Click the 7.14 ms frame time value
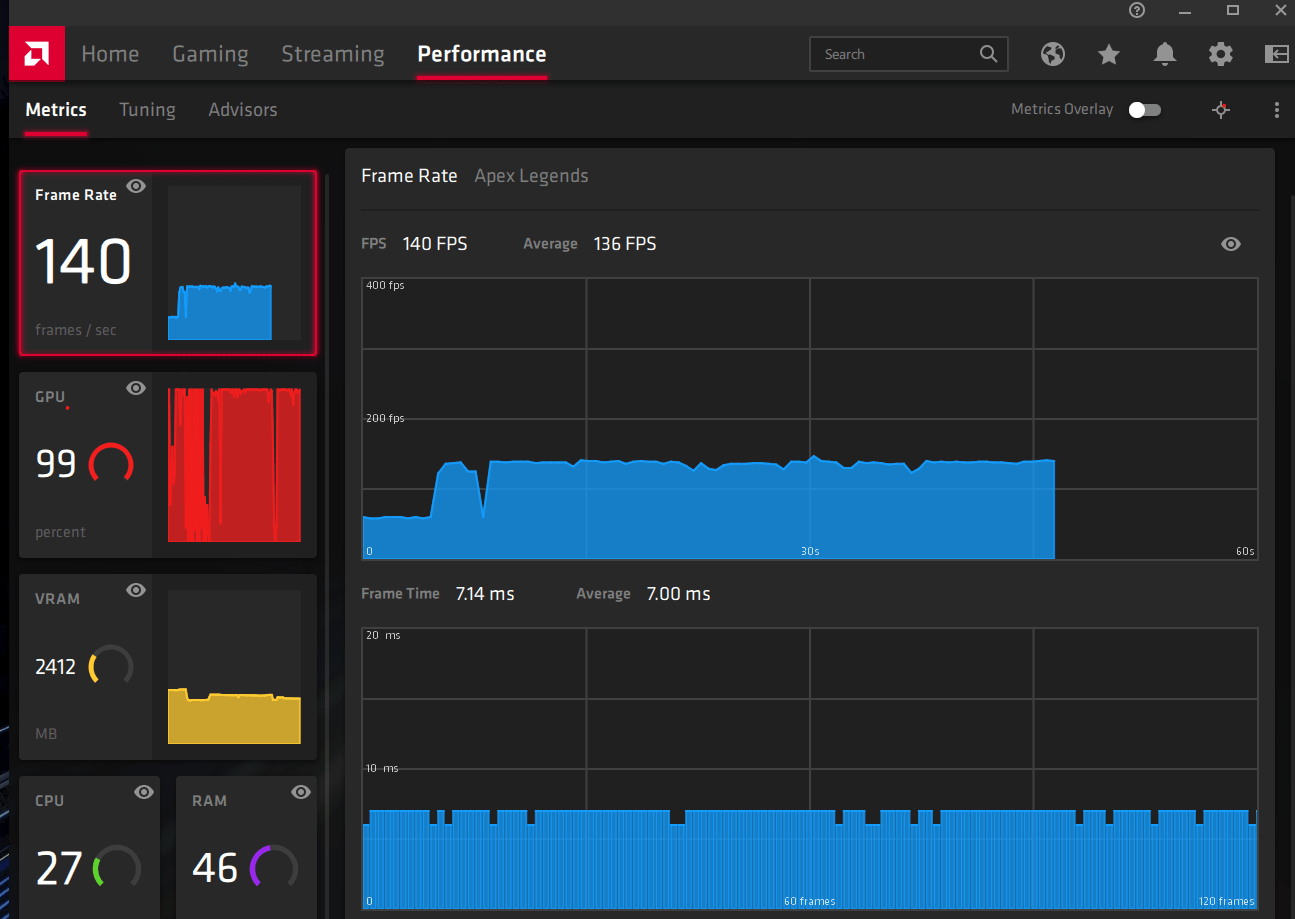 tap(485, 594)
